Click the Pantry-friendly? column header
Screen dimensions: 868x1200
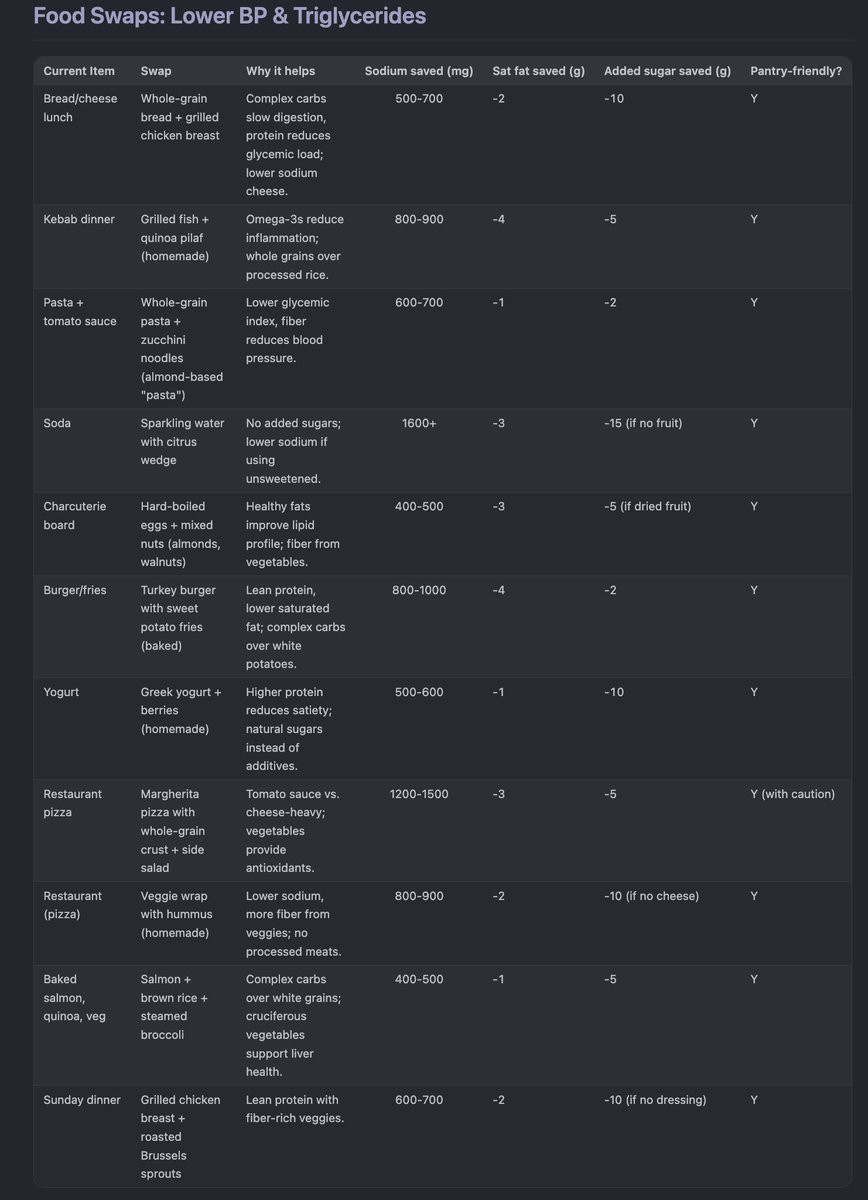[x=795, y=71]
